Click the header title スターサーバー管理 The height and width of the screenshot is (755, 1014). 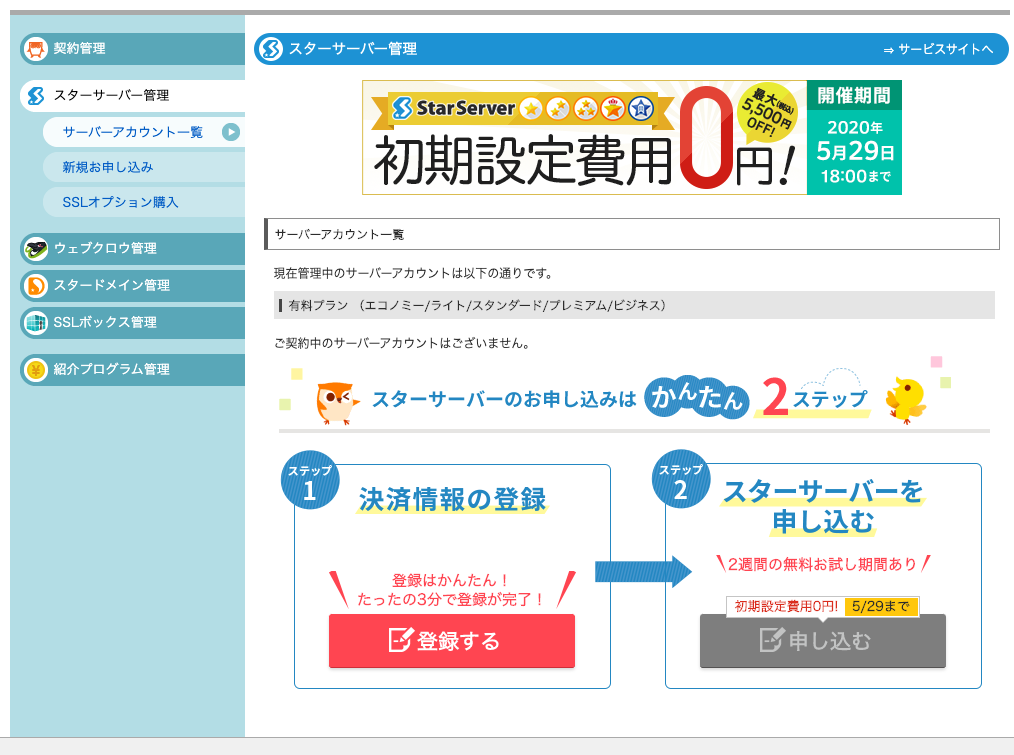pyautogui.click(x=352, y=49)
